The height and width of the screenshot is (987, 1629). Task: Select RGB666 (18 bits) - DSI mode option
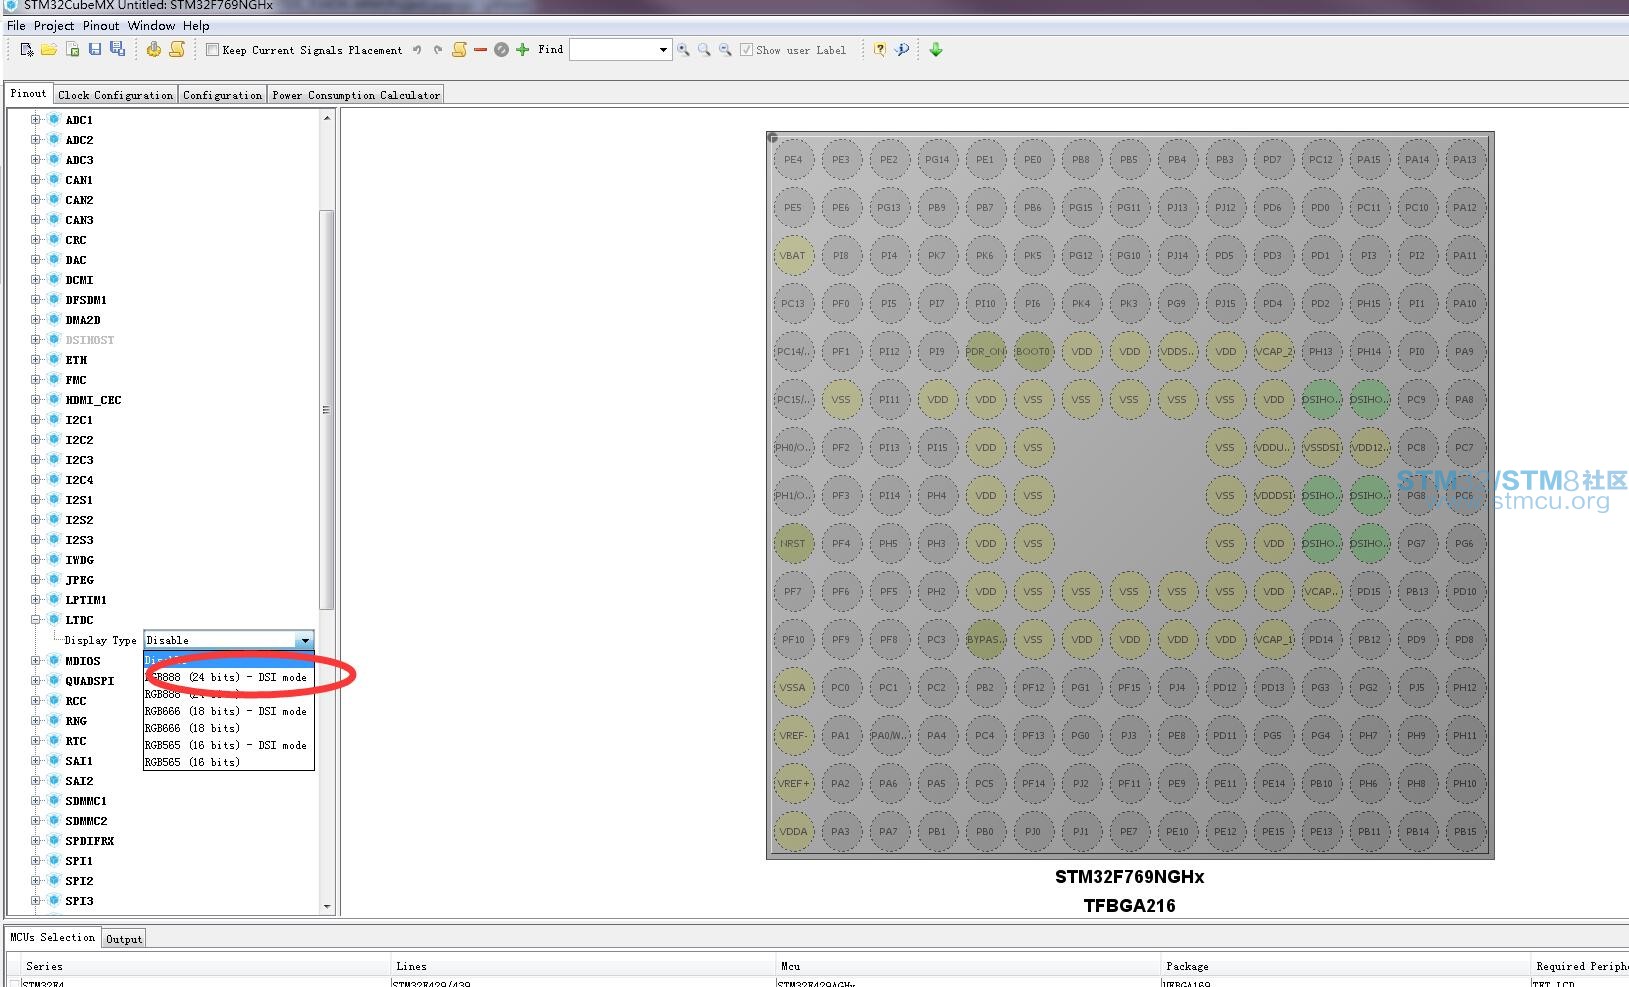(229, 711)
